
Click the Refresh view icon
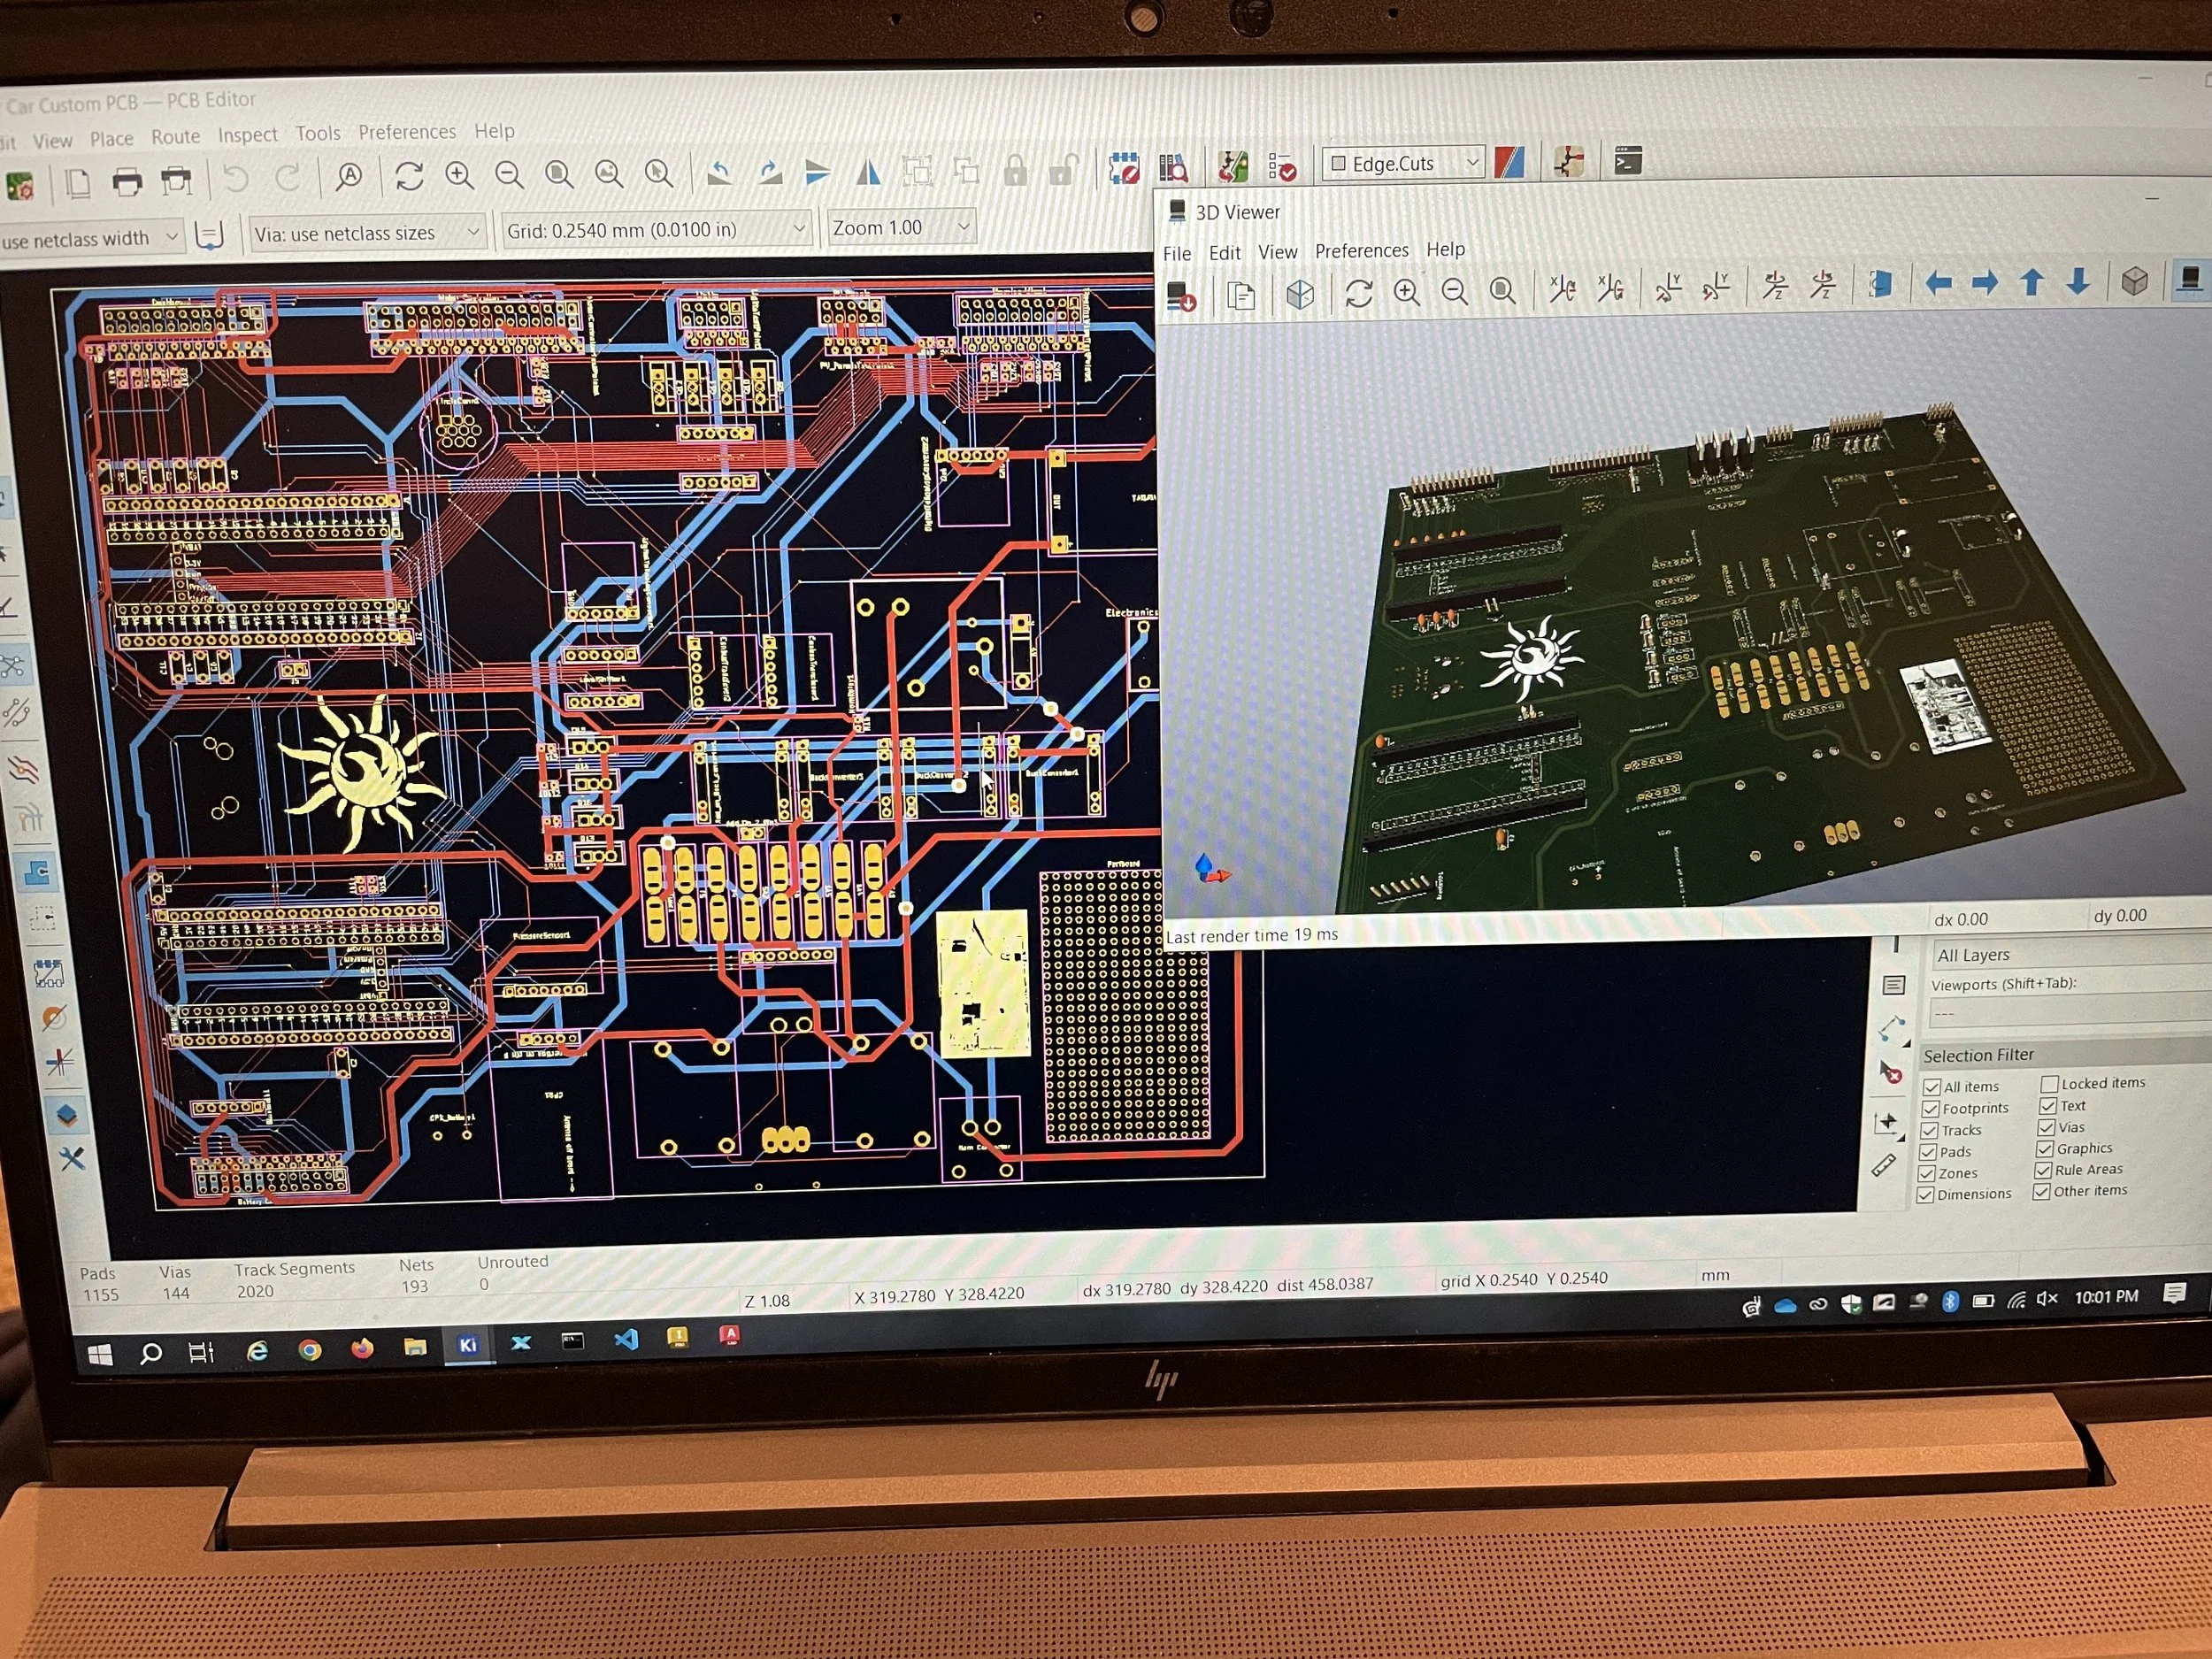coord(409,176)
